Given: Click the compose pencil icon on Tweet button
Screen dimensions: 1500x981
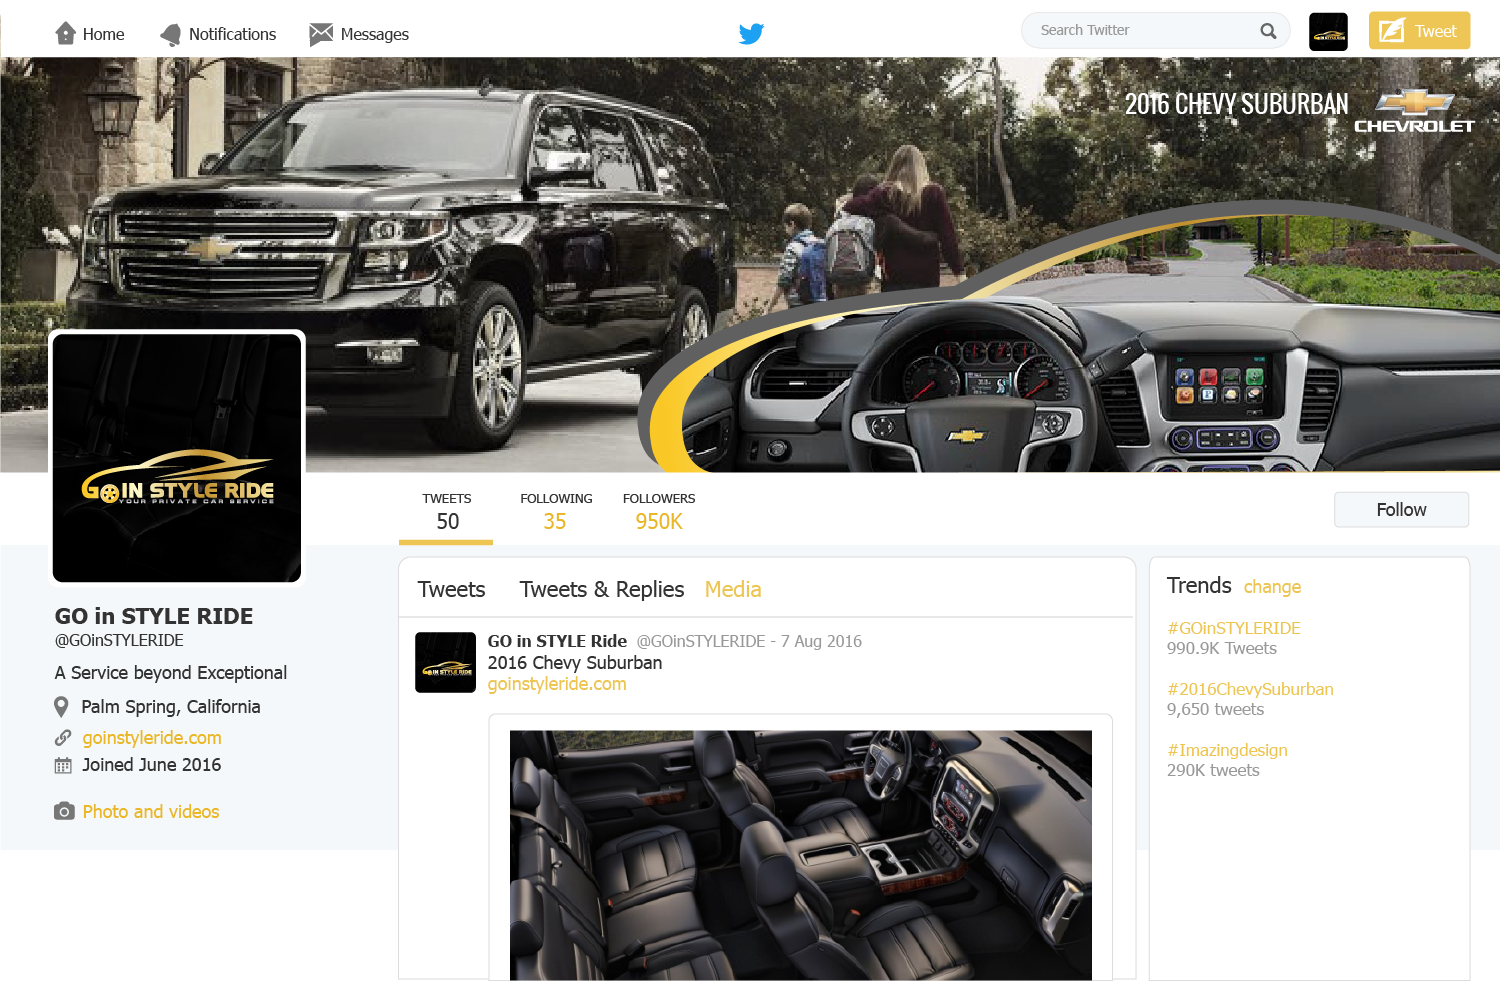Looking at the screenshot, I should tap(1391, 31).
